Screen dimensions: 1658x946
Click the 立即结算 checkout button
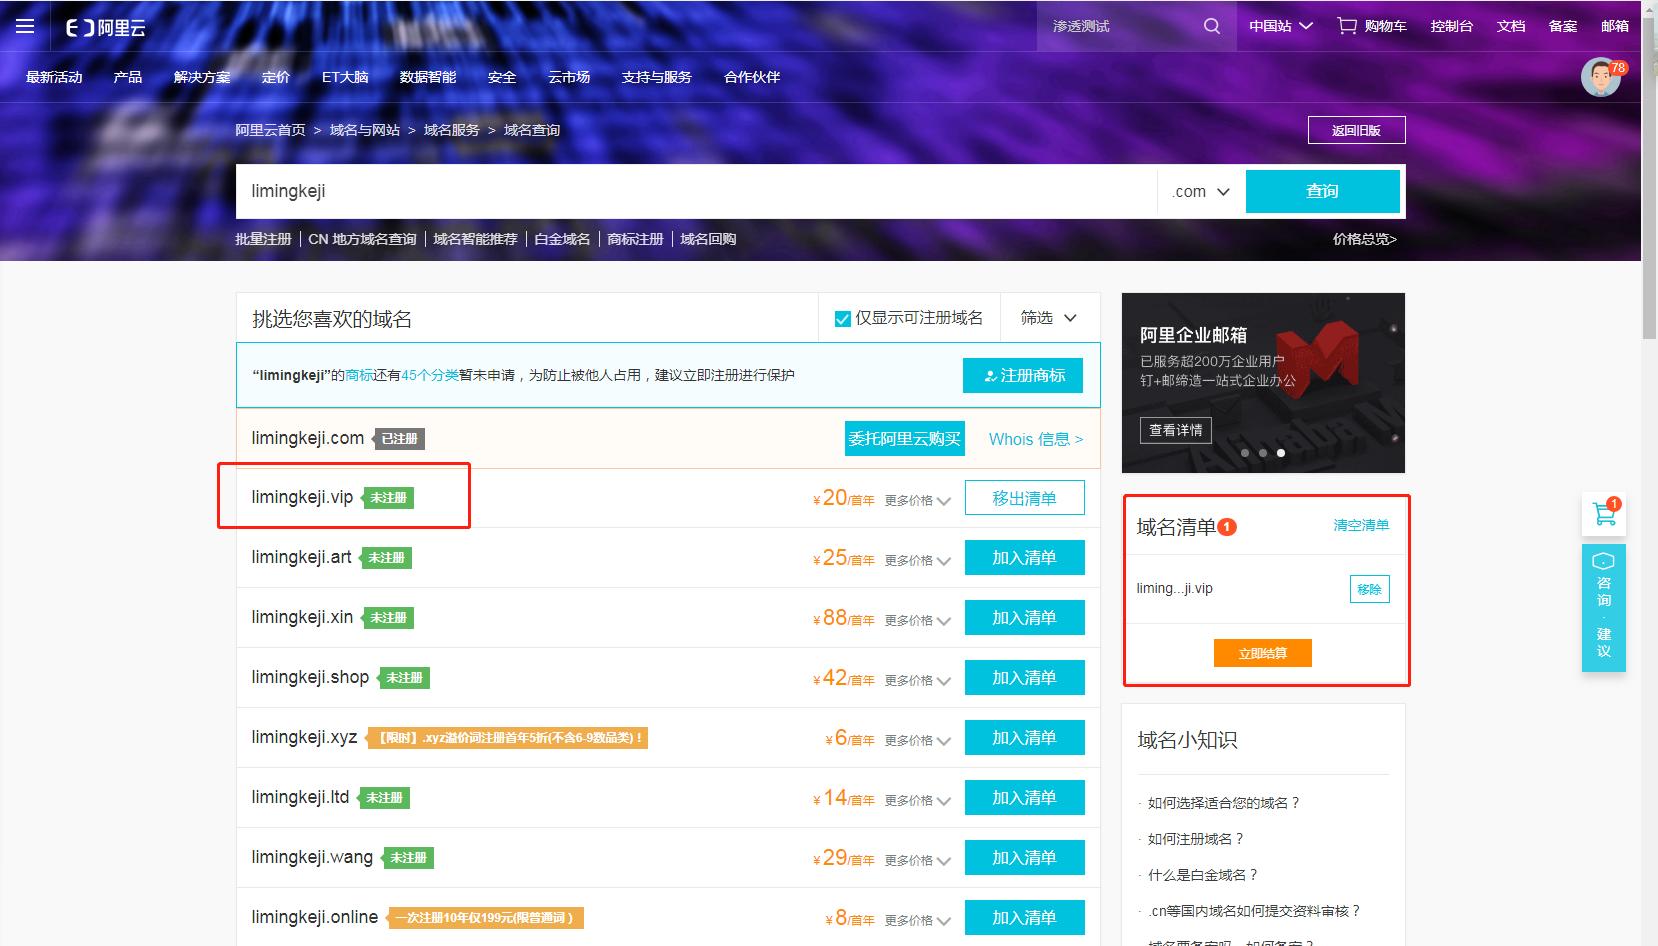[x=1262, y=653]
